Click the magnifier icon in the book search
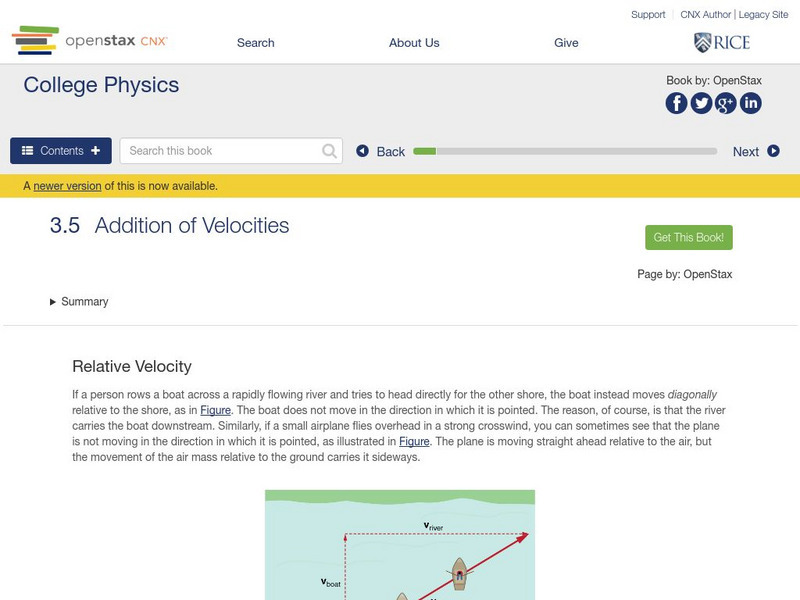The width and height of the screenshot is (800, 600). click(x=328, y=150)
